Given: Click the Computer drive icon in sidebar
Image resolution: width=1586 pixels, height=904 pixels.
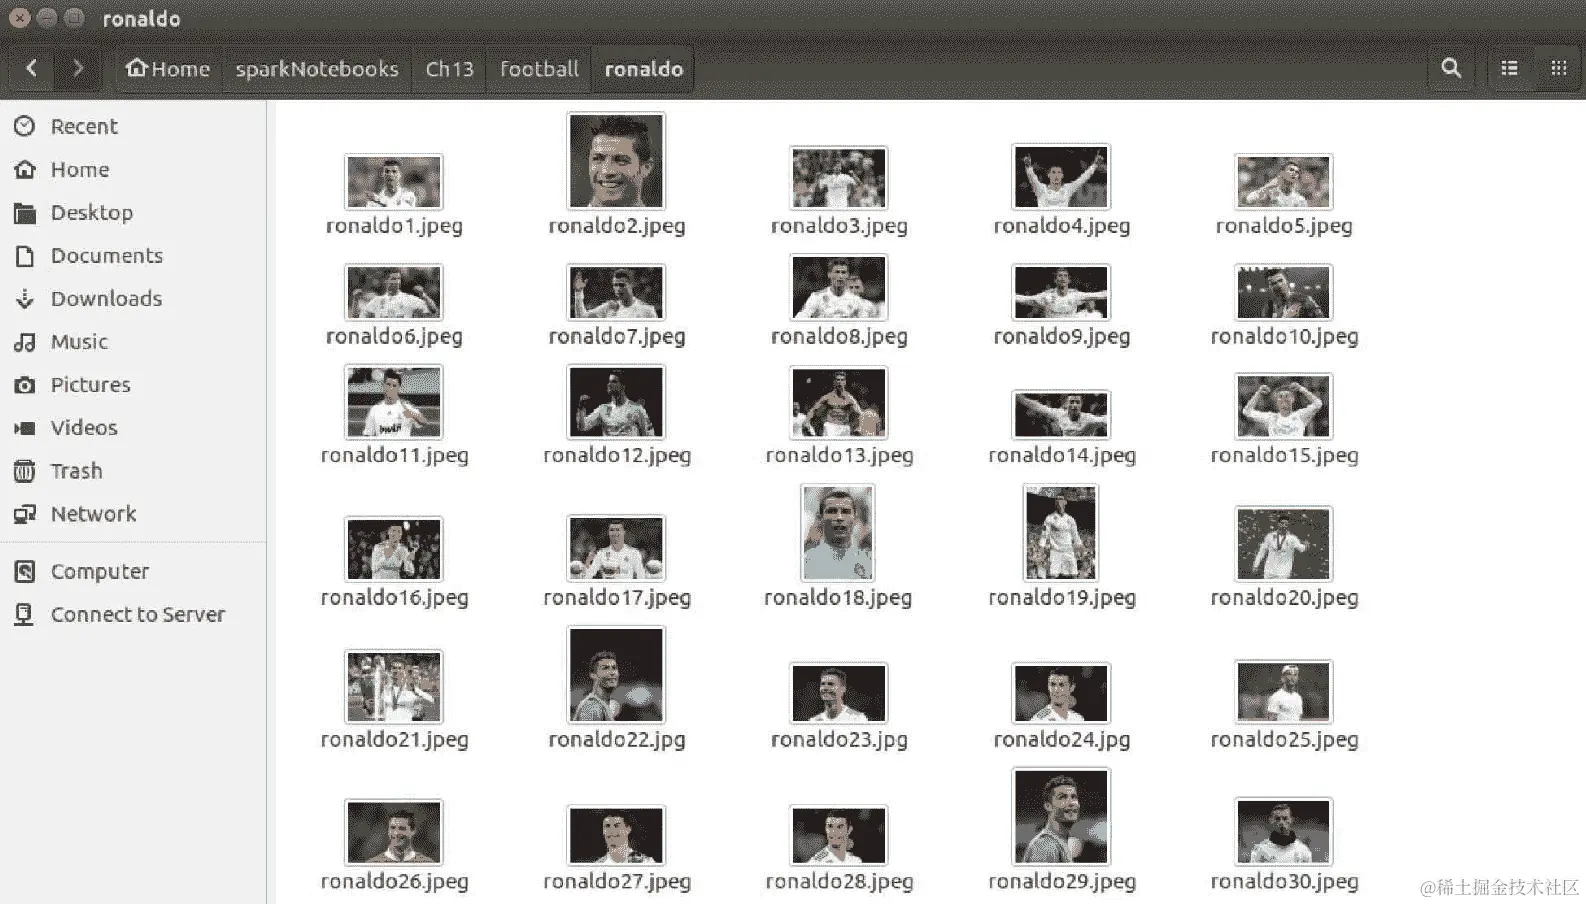Looking at the screenshot, I should (x=25, y=571).
